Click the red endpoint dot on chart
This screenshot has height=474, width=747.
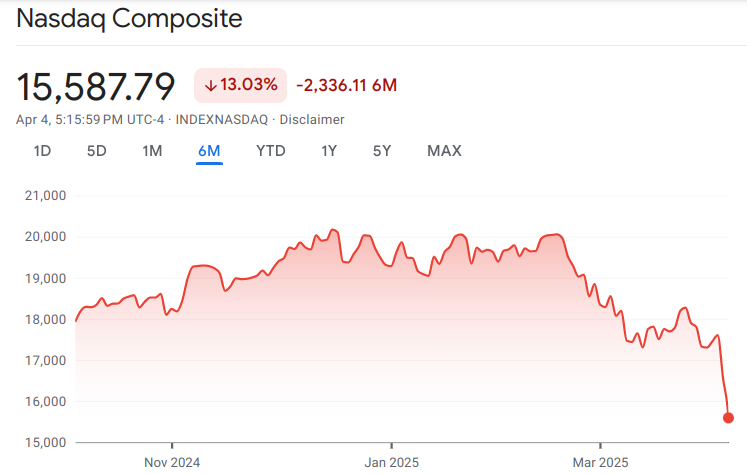point(728,417)
